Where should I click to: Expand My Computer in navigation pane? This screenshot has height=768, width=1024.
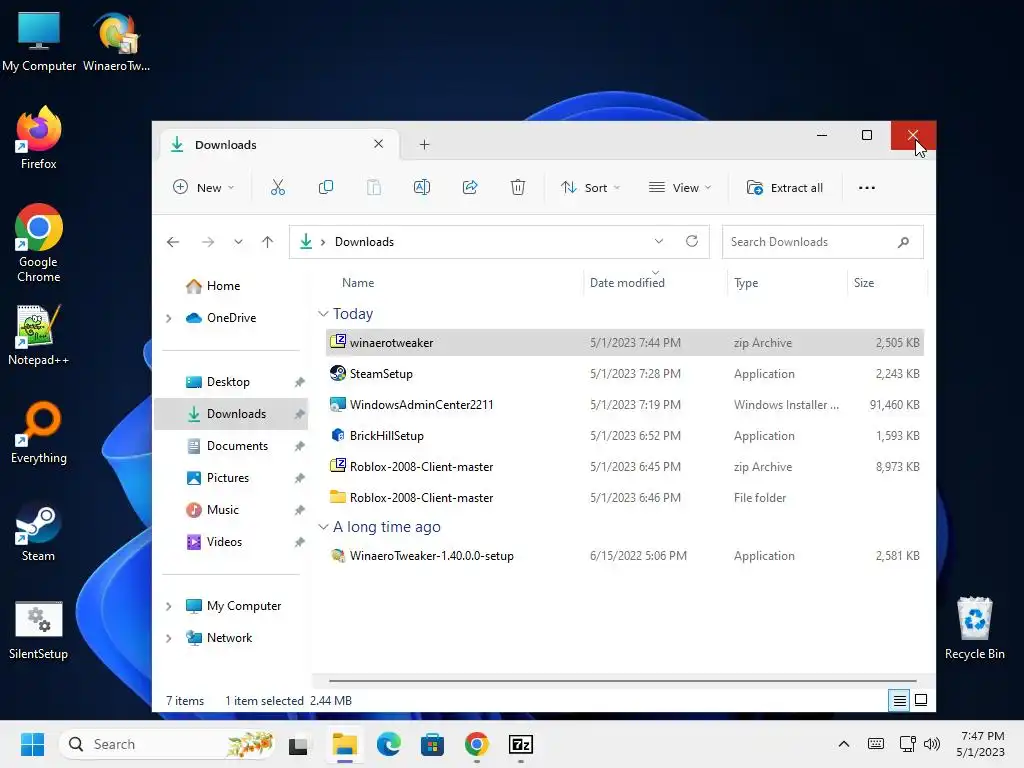pyautogui.click(x=168, y=606)
